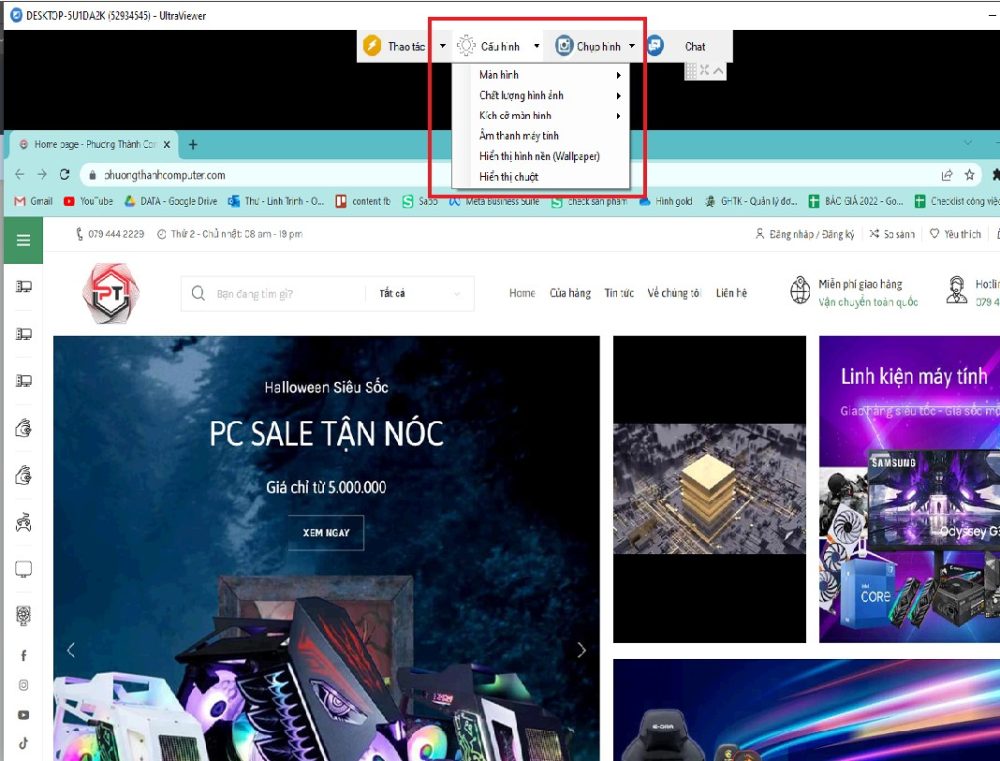Reload the phuongthanhcomputer.com page
The width and height of the screenshot is (1000, 761).
[x=64, y=175]
